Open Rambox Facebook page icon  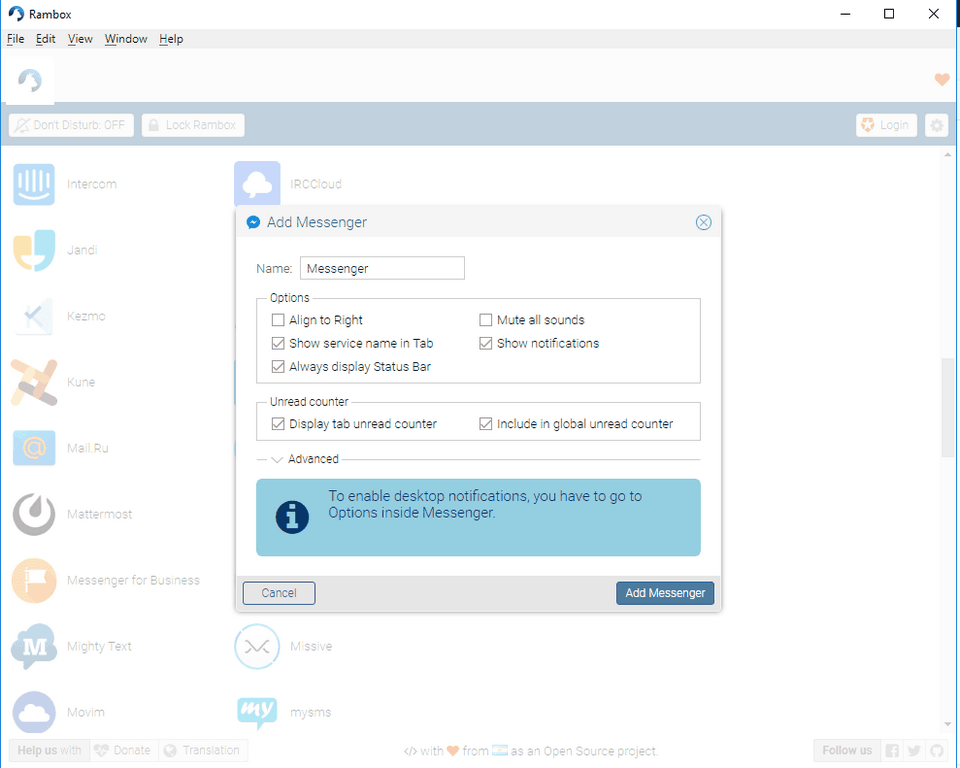892,750
